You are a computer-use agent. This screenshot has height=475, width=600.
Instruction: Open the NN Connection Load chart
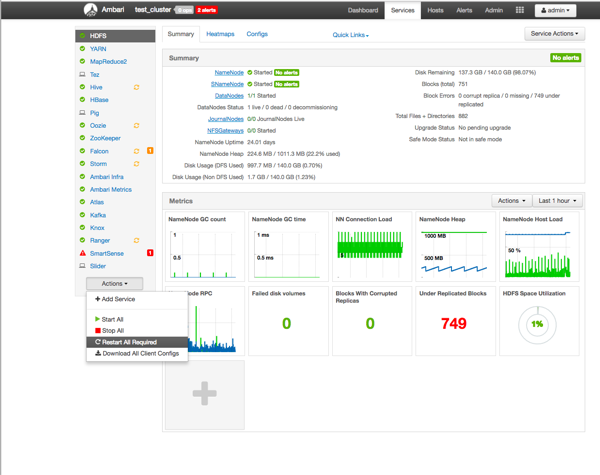tap(372, 246)
